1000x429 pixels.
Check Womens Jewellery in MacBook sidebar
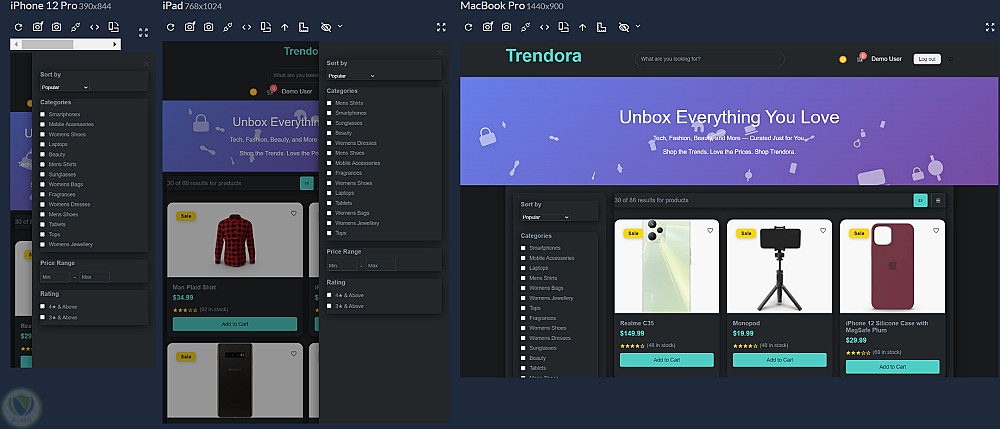[524, 298]
